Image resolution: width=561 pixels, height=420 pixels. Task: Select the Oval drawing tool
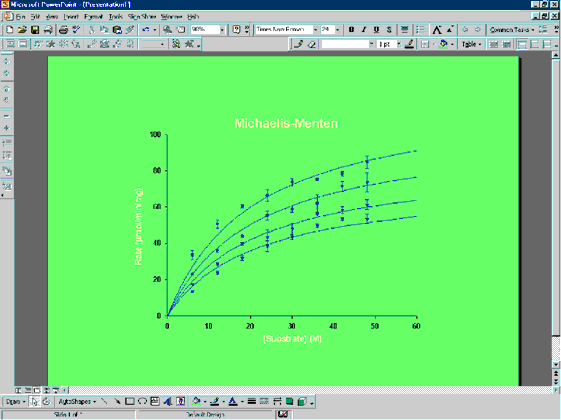(142, 401)
